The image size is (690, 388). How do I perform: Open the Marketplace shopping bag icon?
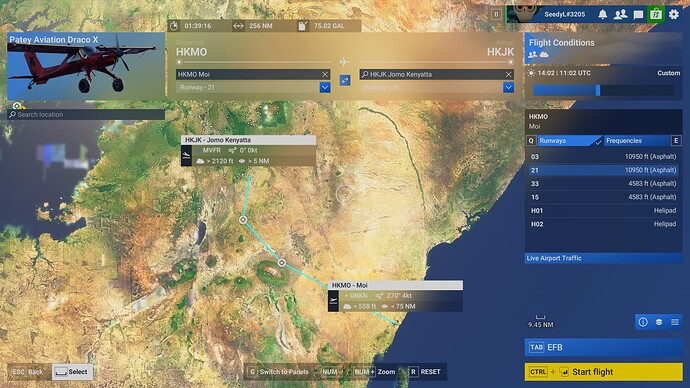pos(656,15)
